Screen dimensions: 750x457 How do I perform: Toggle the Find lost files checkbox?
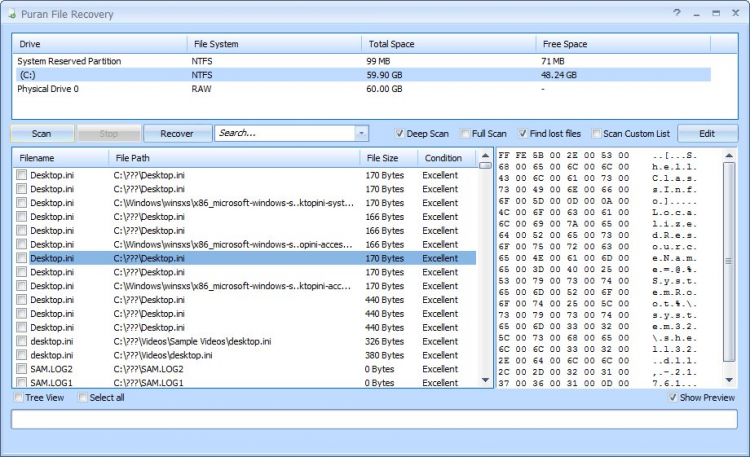point(523,133)
